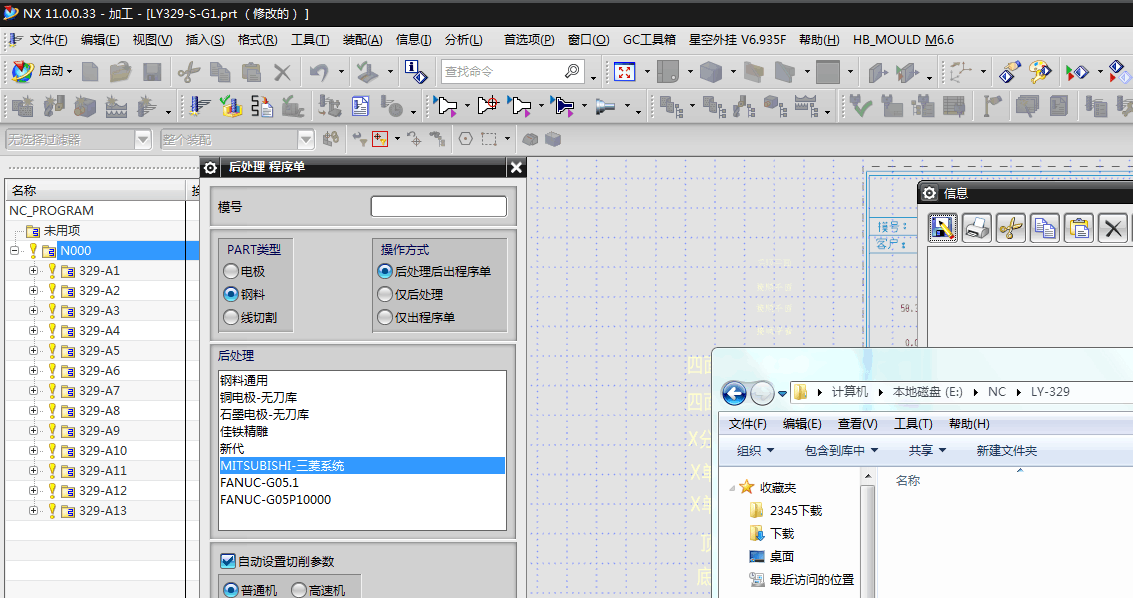The height and width of the screenshot is (598, 1133).
Task: Expand the 329-A1 program group
Action: click(x=33, y=271)
